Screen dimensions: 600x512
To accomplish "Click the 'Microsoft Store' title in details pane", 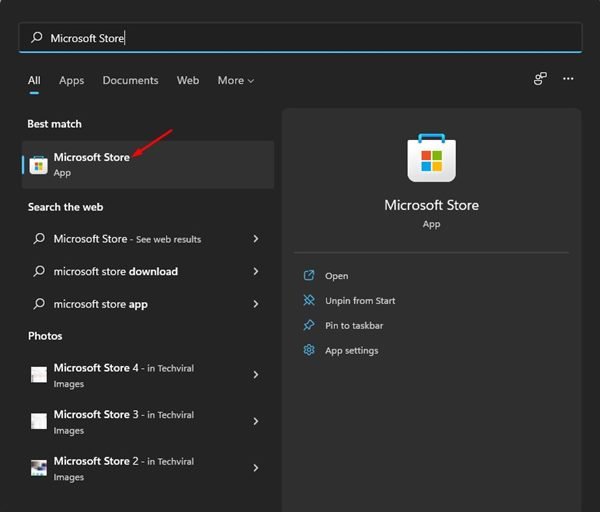I will pyautogui.click(x=431, y=205).
